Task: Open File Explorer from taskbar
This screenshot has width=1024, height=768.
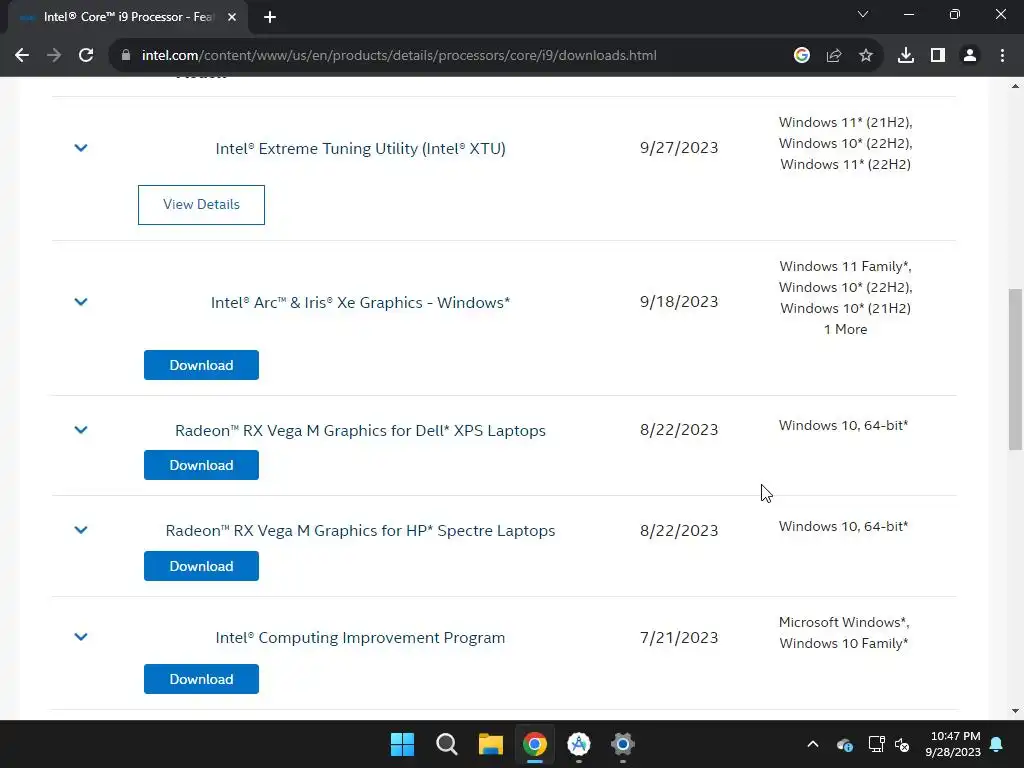Action: click(490, 744)
